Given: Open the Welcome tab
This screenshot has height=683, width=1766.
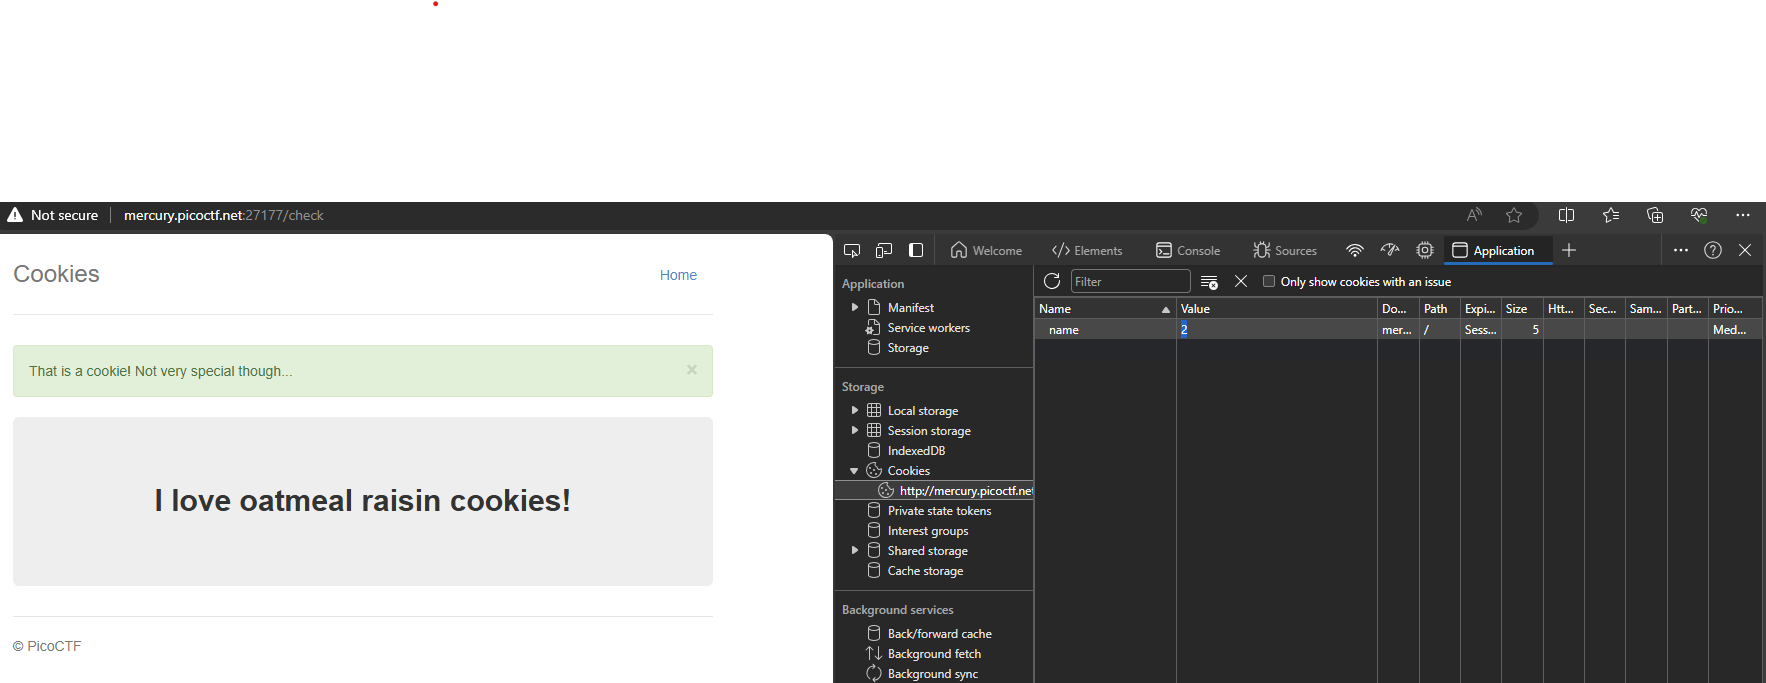Looking at the screenshot, I should click(x=986, y=250).
